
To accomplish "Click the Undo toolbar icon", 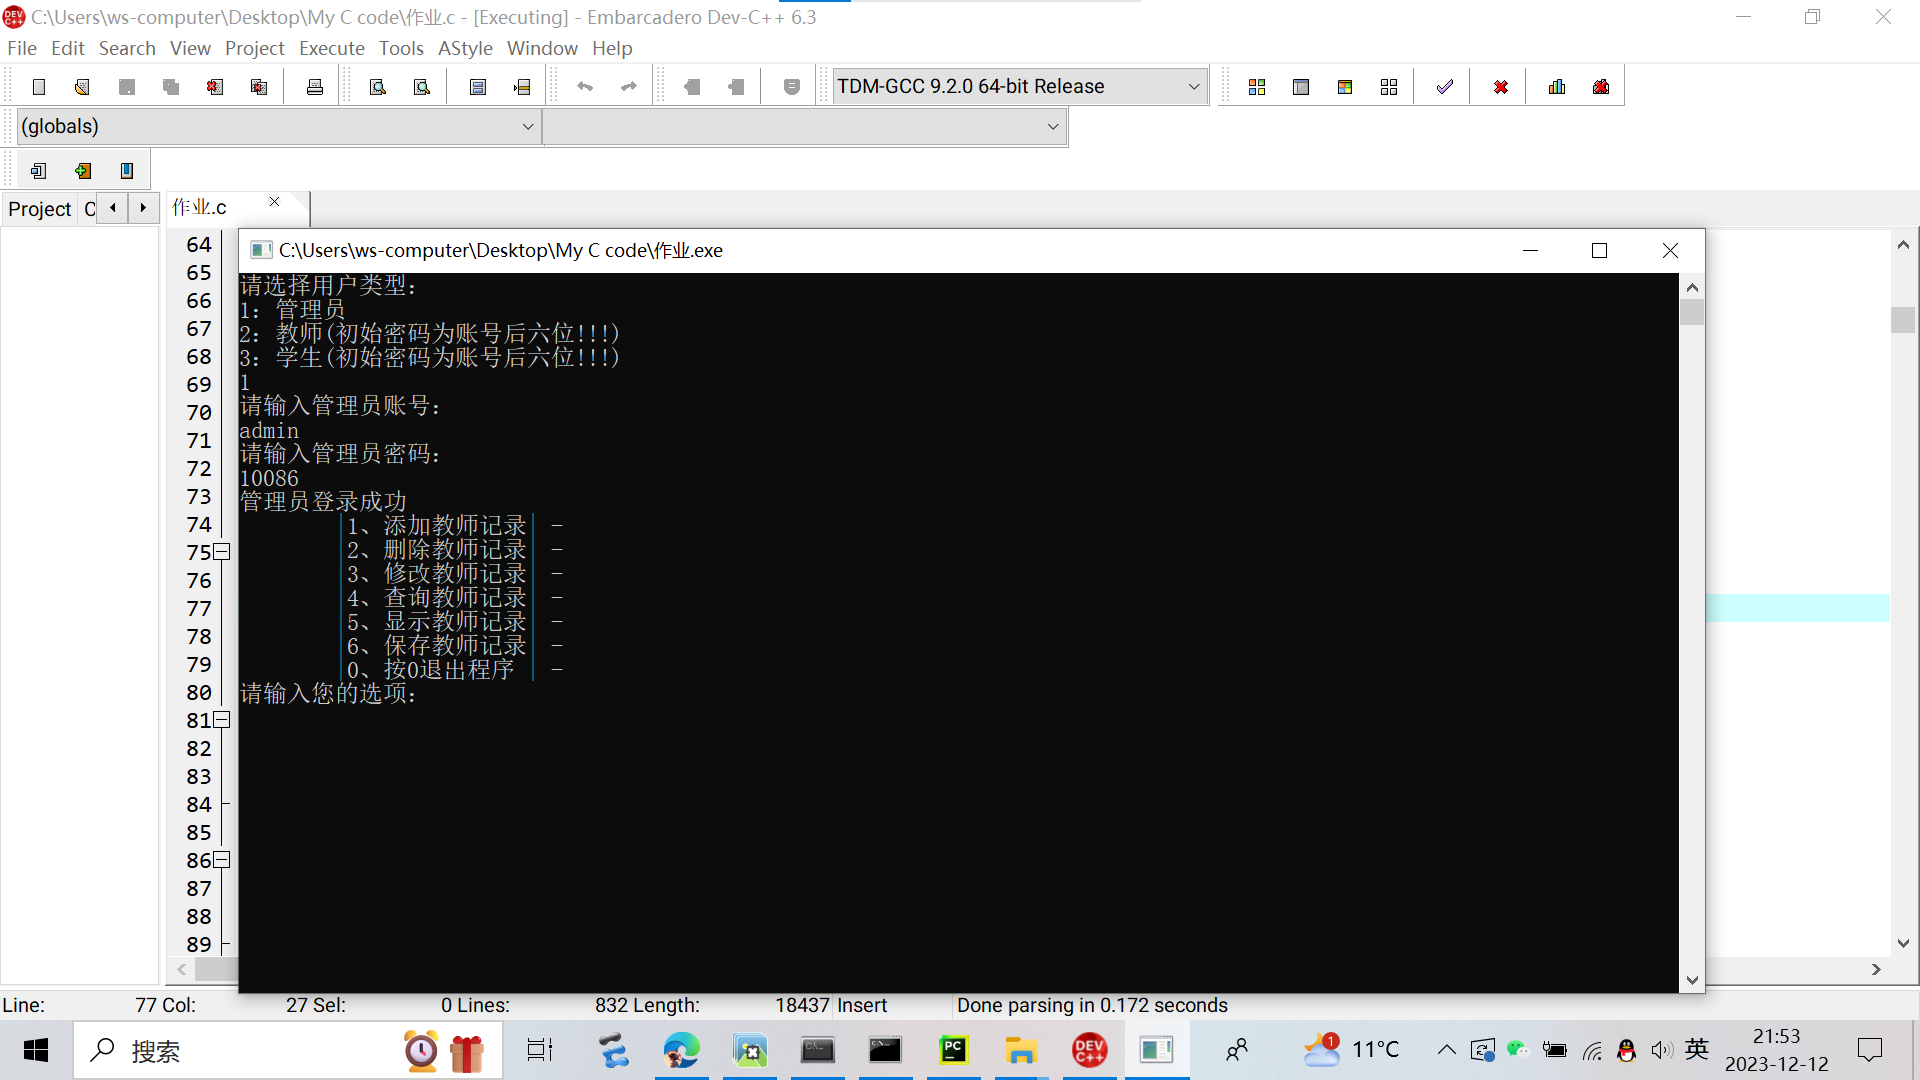I will [585, 86].
